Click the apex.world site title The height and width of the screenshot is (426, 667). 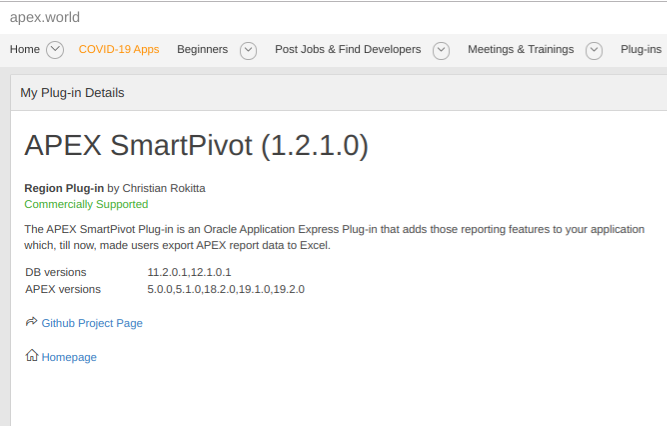45,17
